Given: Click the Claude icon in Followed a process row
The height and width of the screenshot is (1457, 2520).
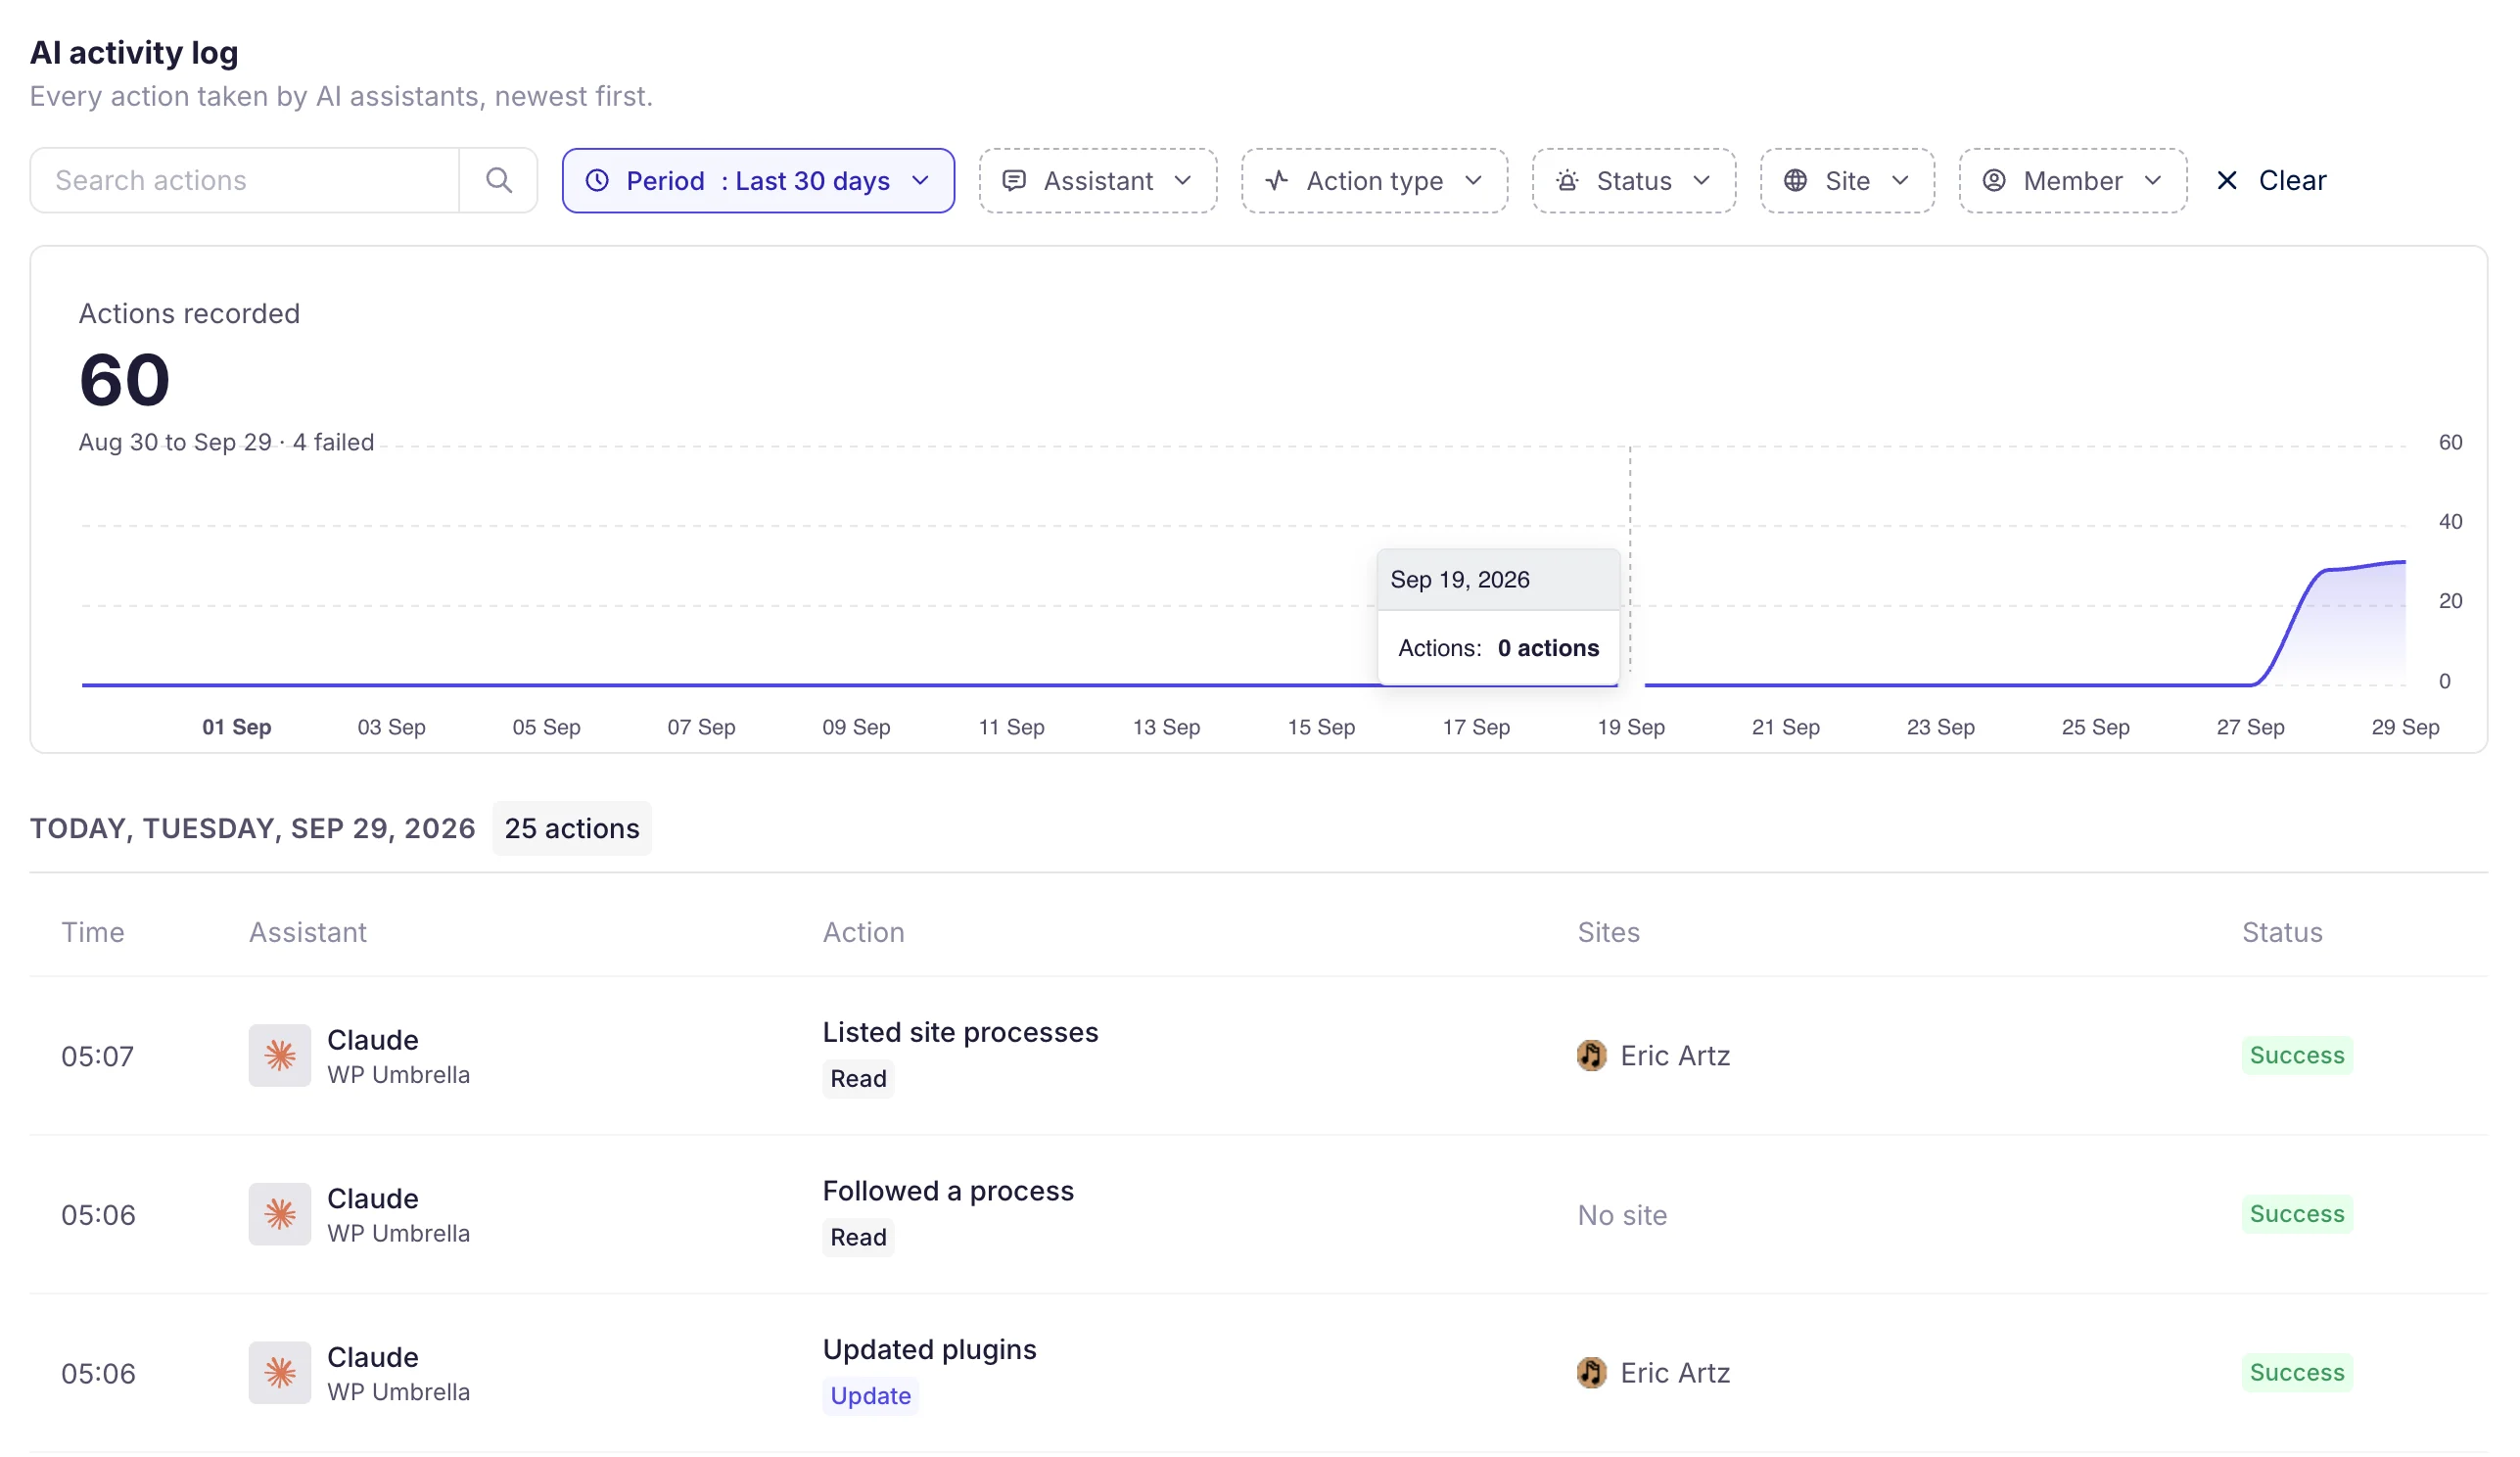Looking at the screenshot, I should point(280,1214).
